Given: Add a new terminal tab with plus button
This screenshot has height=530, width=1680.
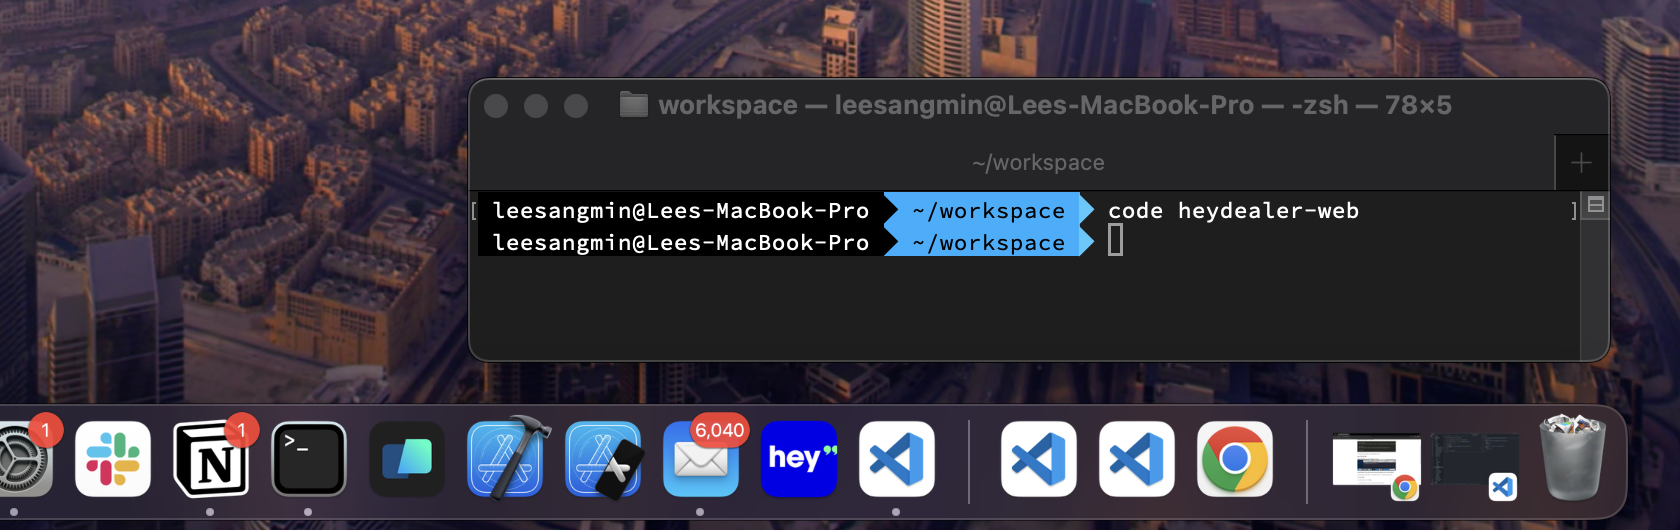Looking at the screenshot, I should pos(1581,163).
